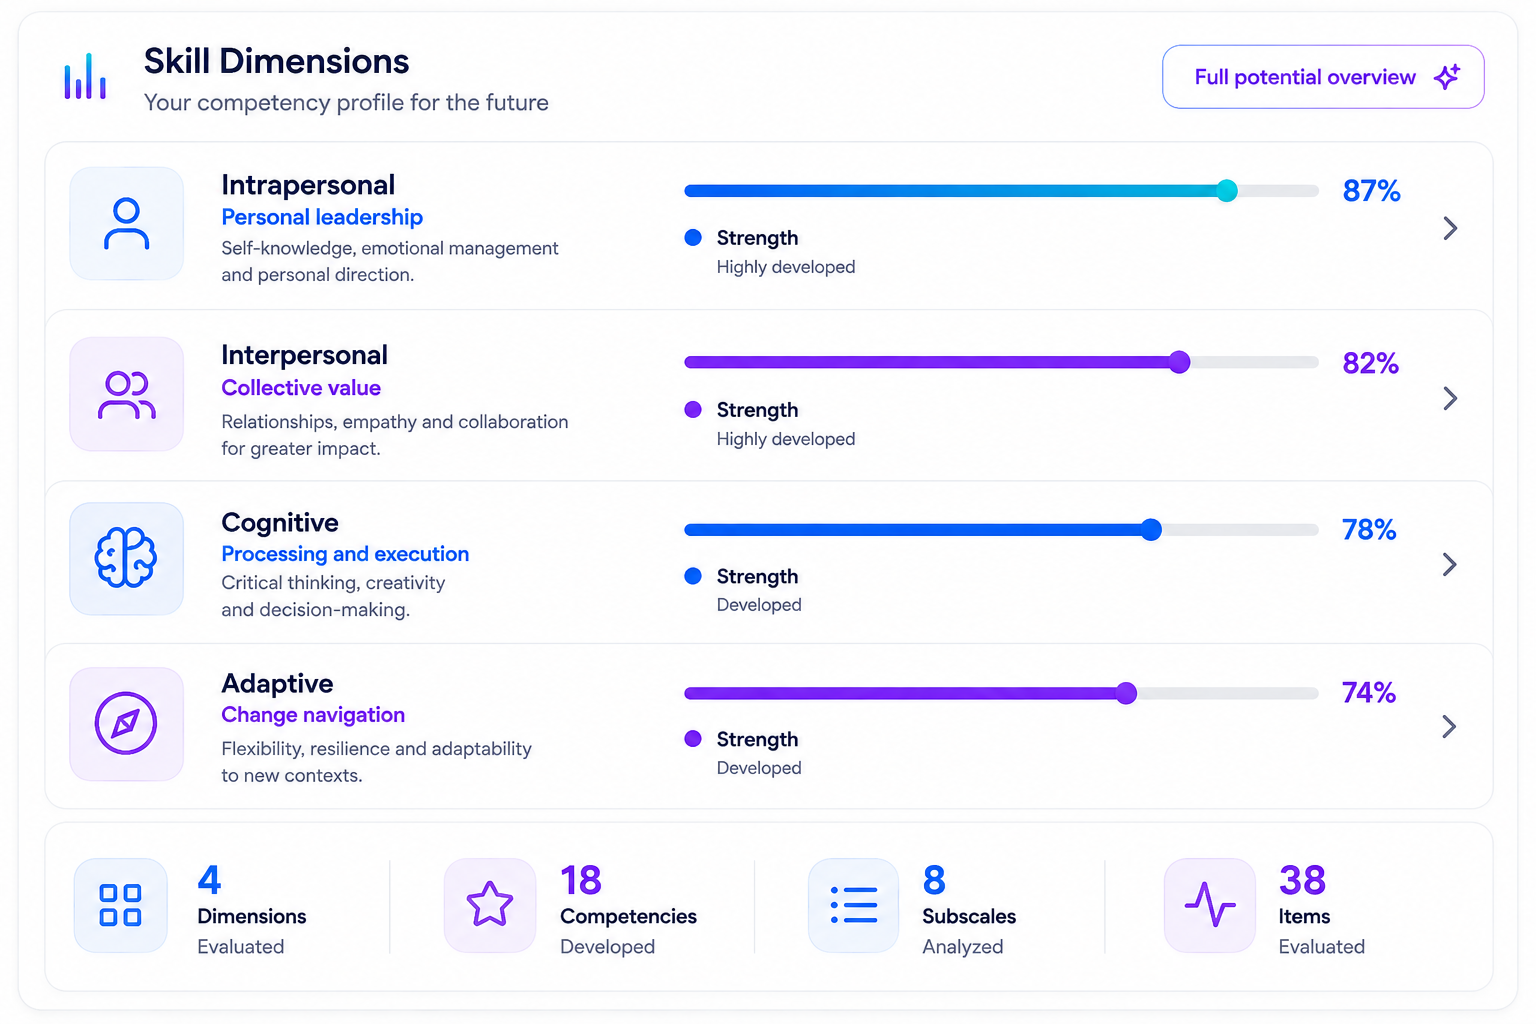Expand the Interpersonal row chevron

[1450, 398]
